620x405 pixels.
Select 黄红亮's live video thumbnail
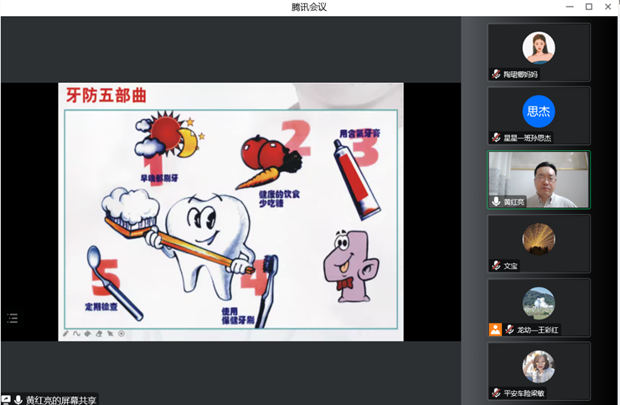538,179
